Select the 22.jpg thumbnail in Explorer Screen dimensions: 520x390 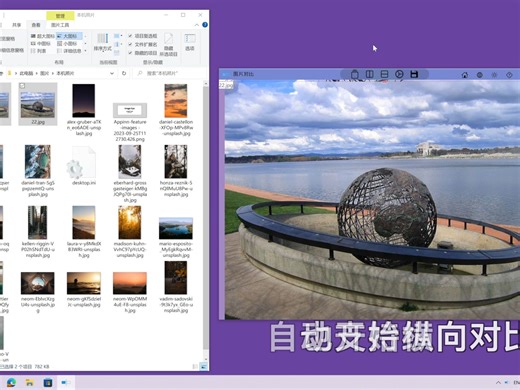[38, 104]
